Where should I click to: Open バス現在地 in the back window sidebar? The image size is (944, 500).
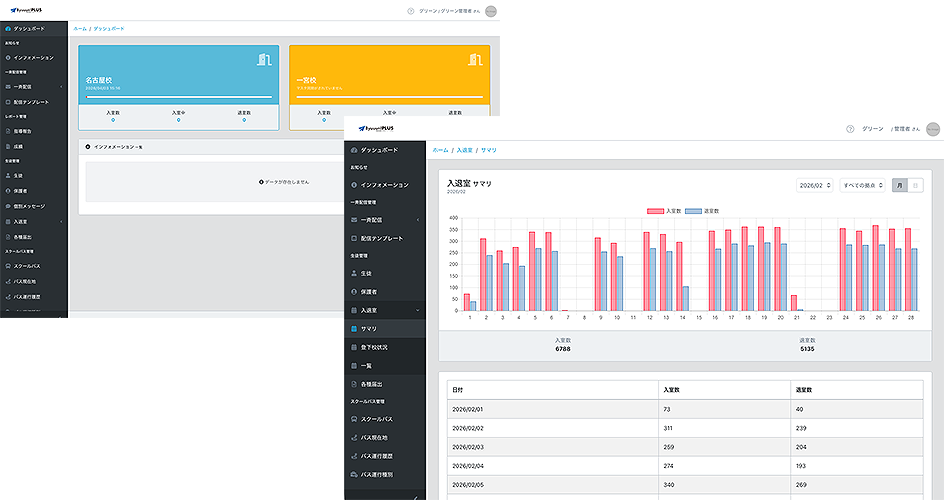tap(25, 282)
